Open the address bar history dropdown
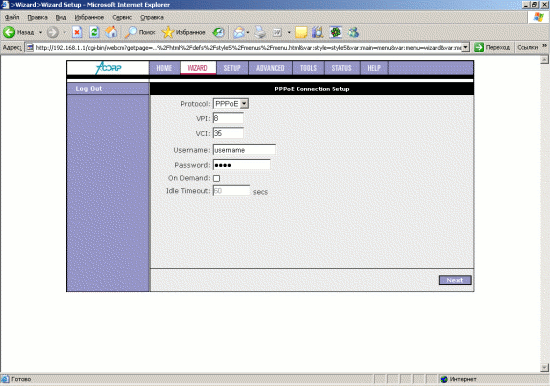 tap(465, 47)
